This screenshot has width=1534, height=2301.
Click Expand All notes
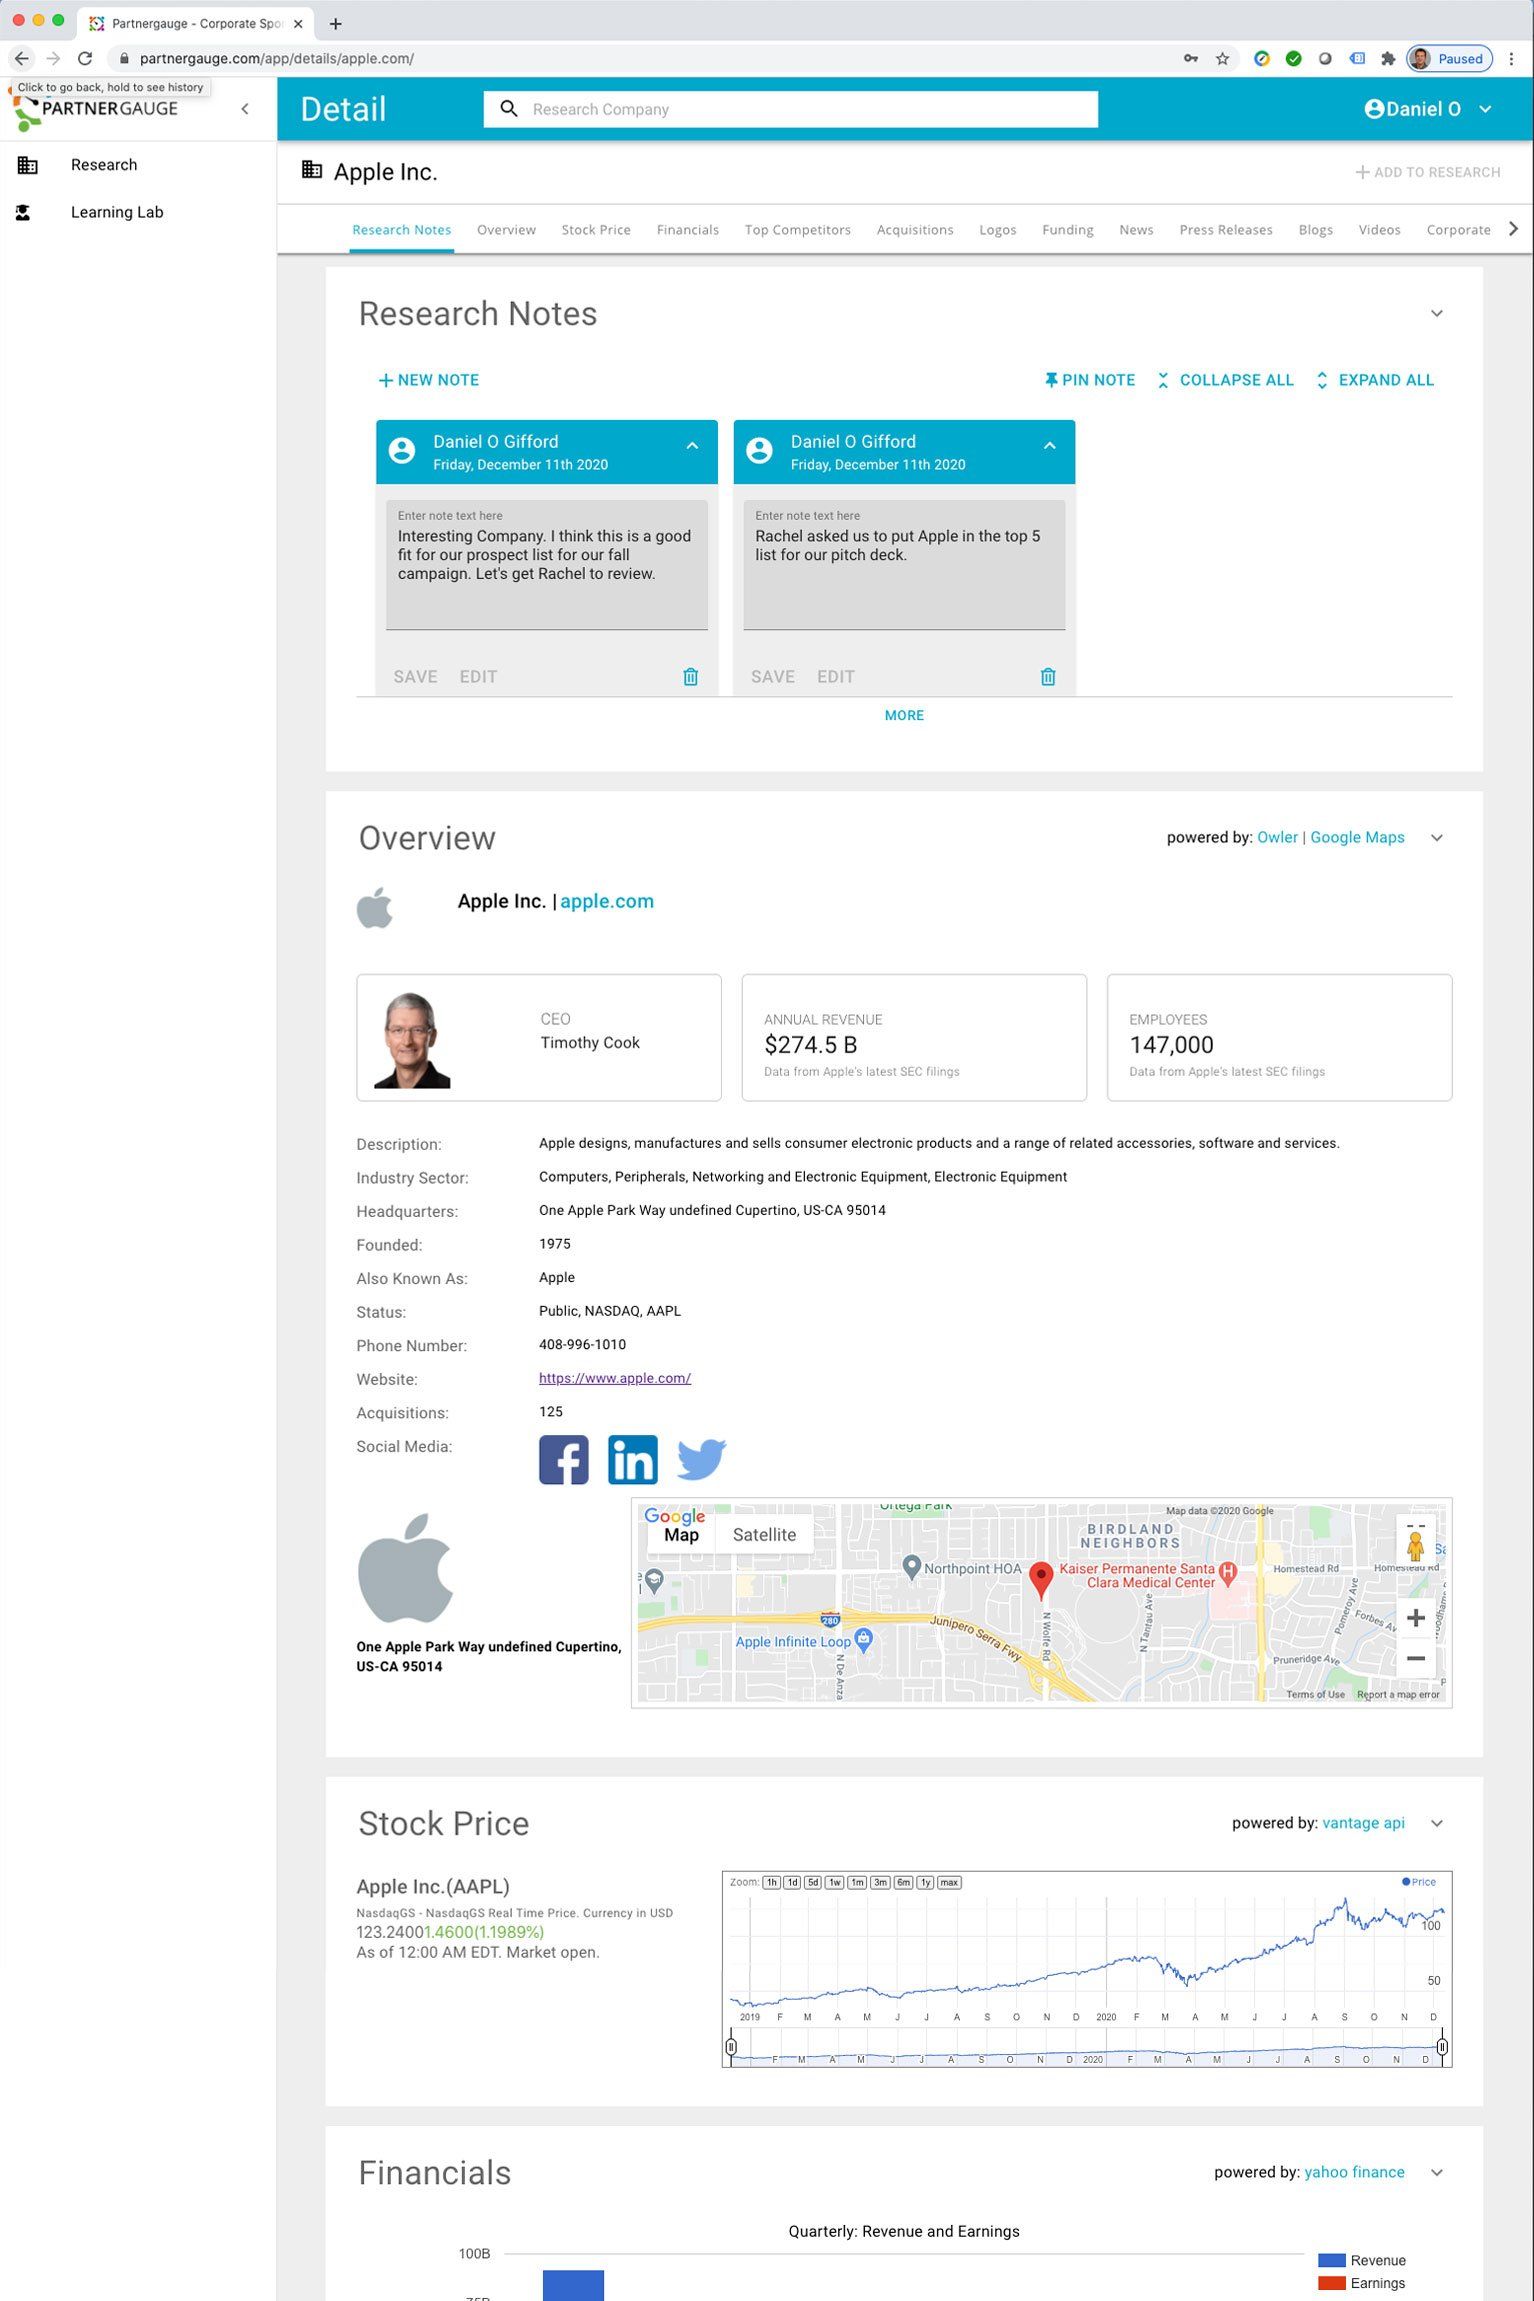point(1374,380)
